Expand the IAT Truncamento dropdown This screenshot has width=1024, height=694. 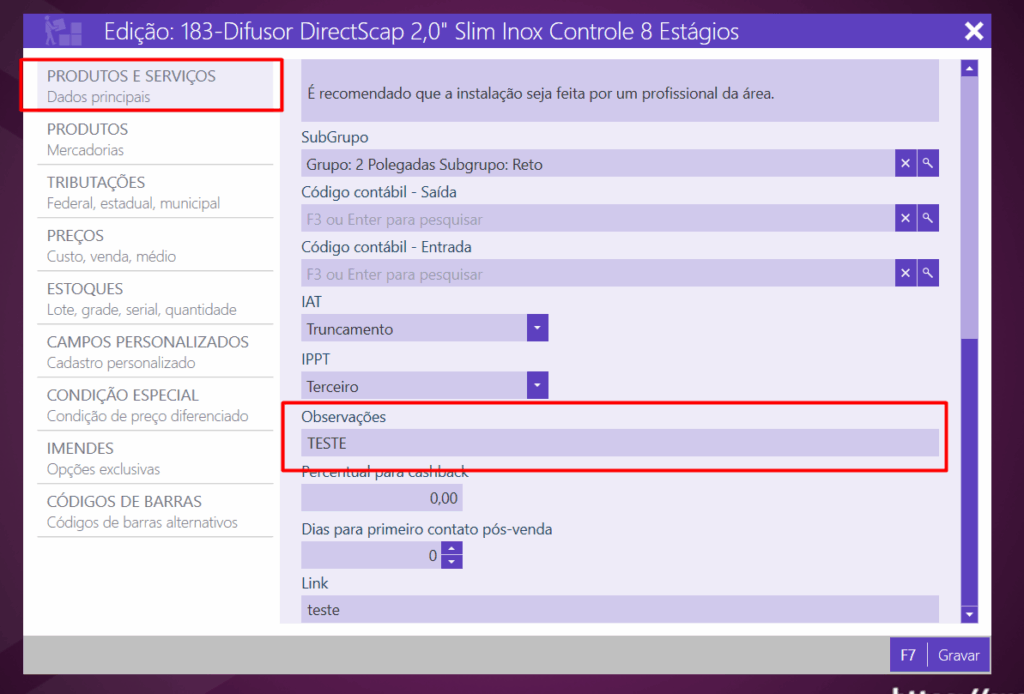(x=538, y=328)
